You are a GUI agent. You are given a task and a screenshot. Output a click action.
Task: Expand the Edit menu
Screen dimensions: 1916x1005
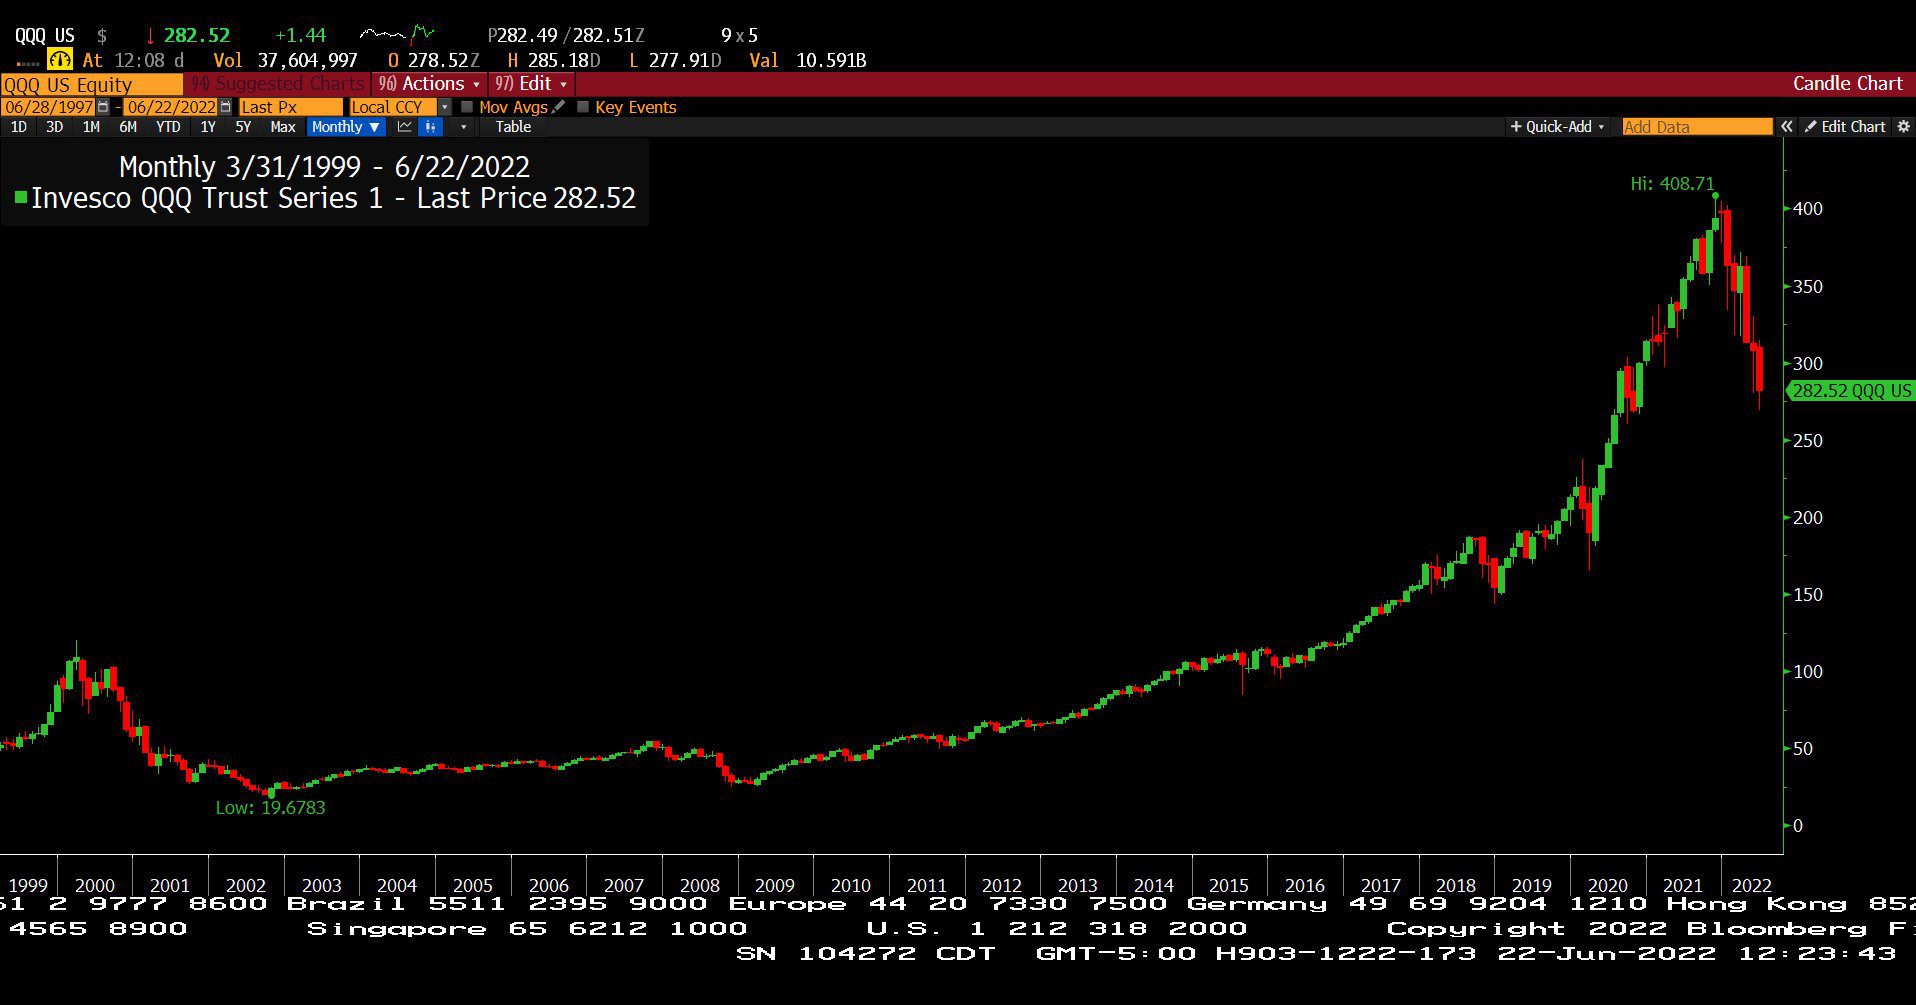pyautogui.click(x=531, y=84)
